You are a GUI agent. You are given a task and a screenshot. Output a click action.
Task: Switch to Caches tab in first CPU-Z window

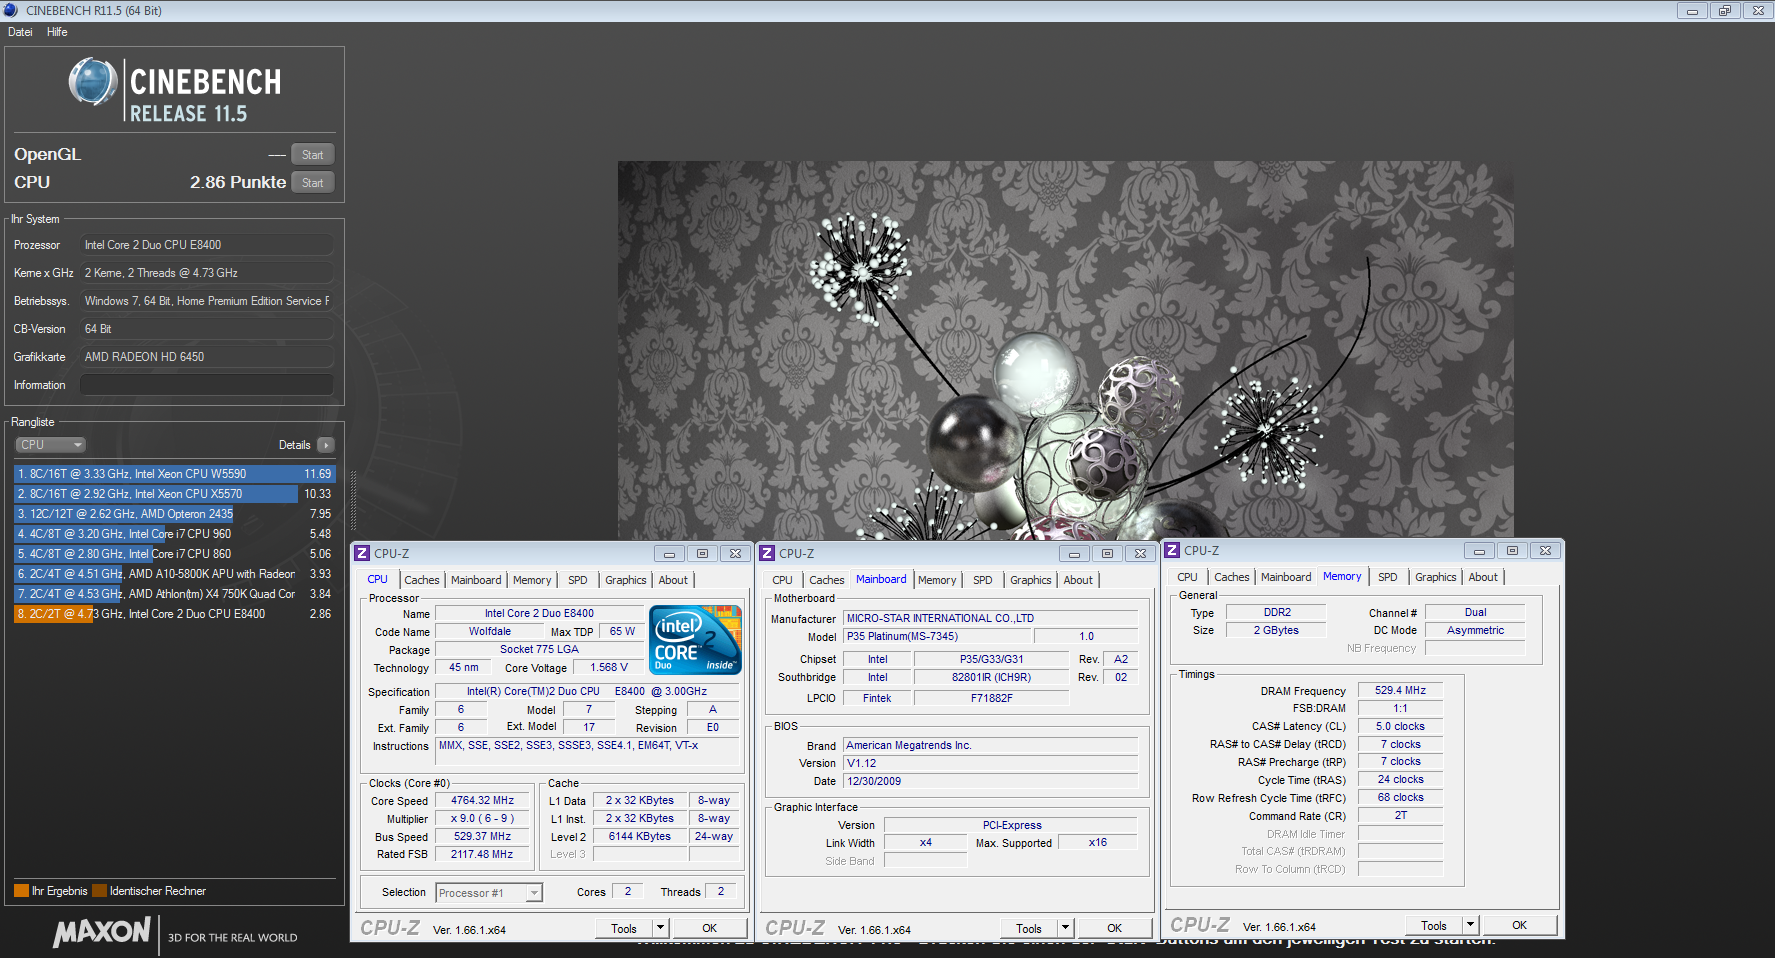[x=422, y=580]
